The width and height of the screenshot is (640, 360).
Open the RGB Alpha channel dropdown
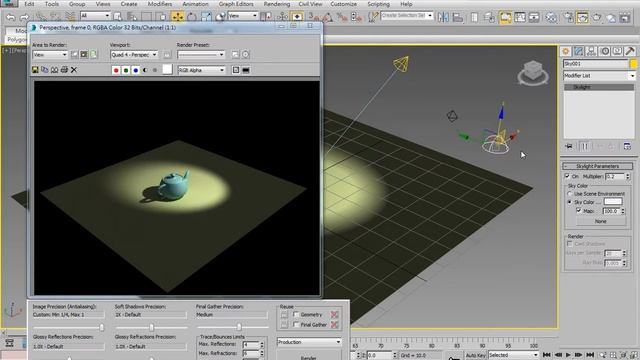coord(202,70)
